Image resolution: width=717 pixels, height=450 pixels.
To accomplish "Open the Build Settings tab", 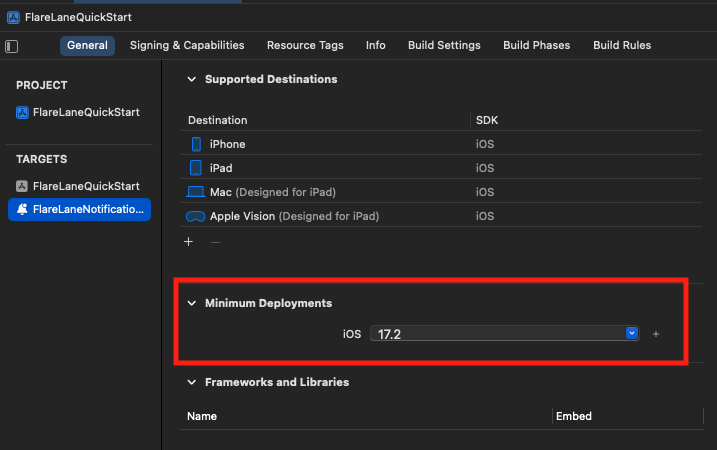I will coord(444,45).
